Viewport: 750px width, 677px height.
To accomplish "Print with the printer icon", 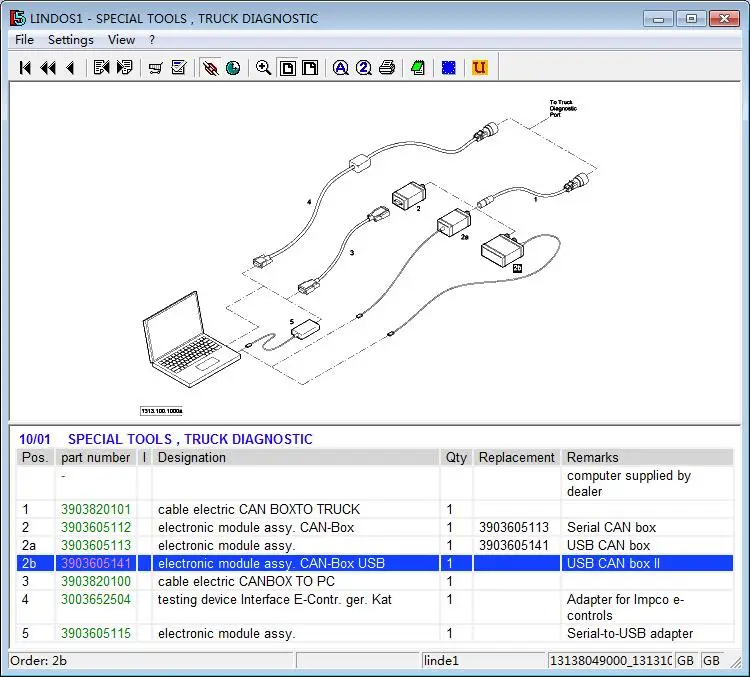I will tap(387, 67).
